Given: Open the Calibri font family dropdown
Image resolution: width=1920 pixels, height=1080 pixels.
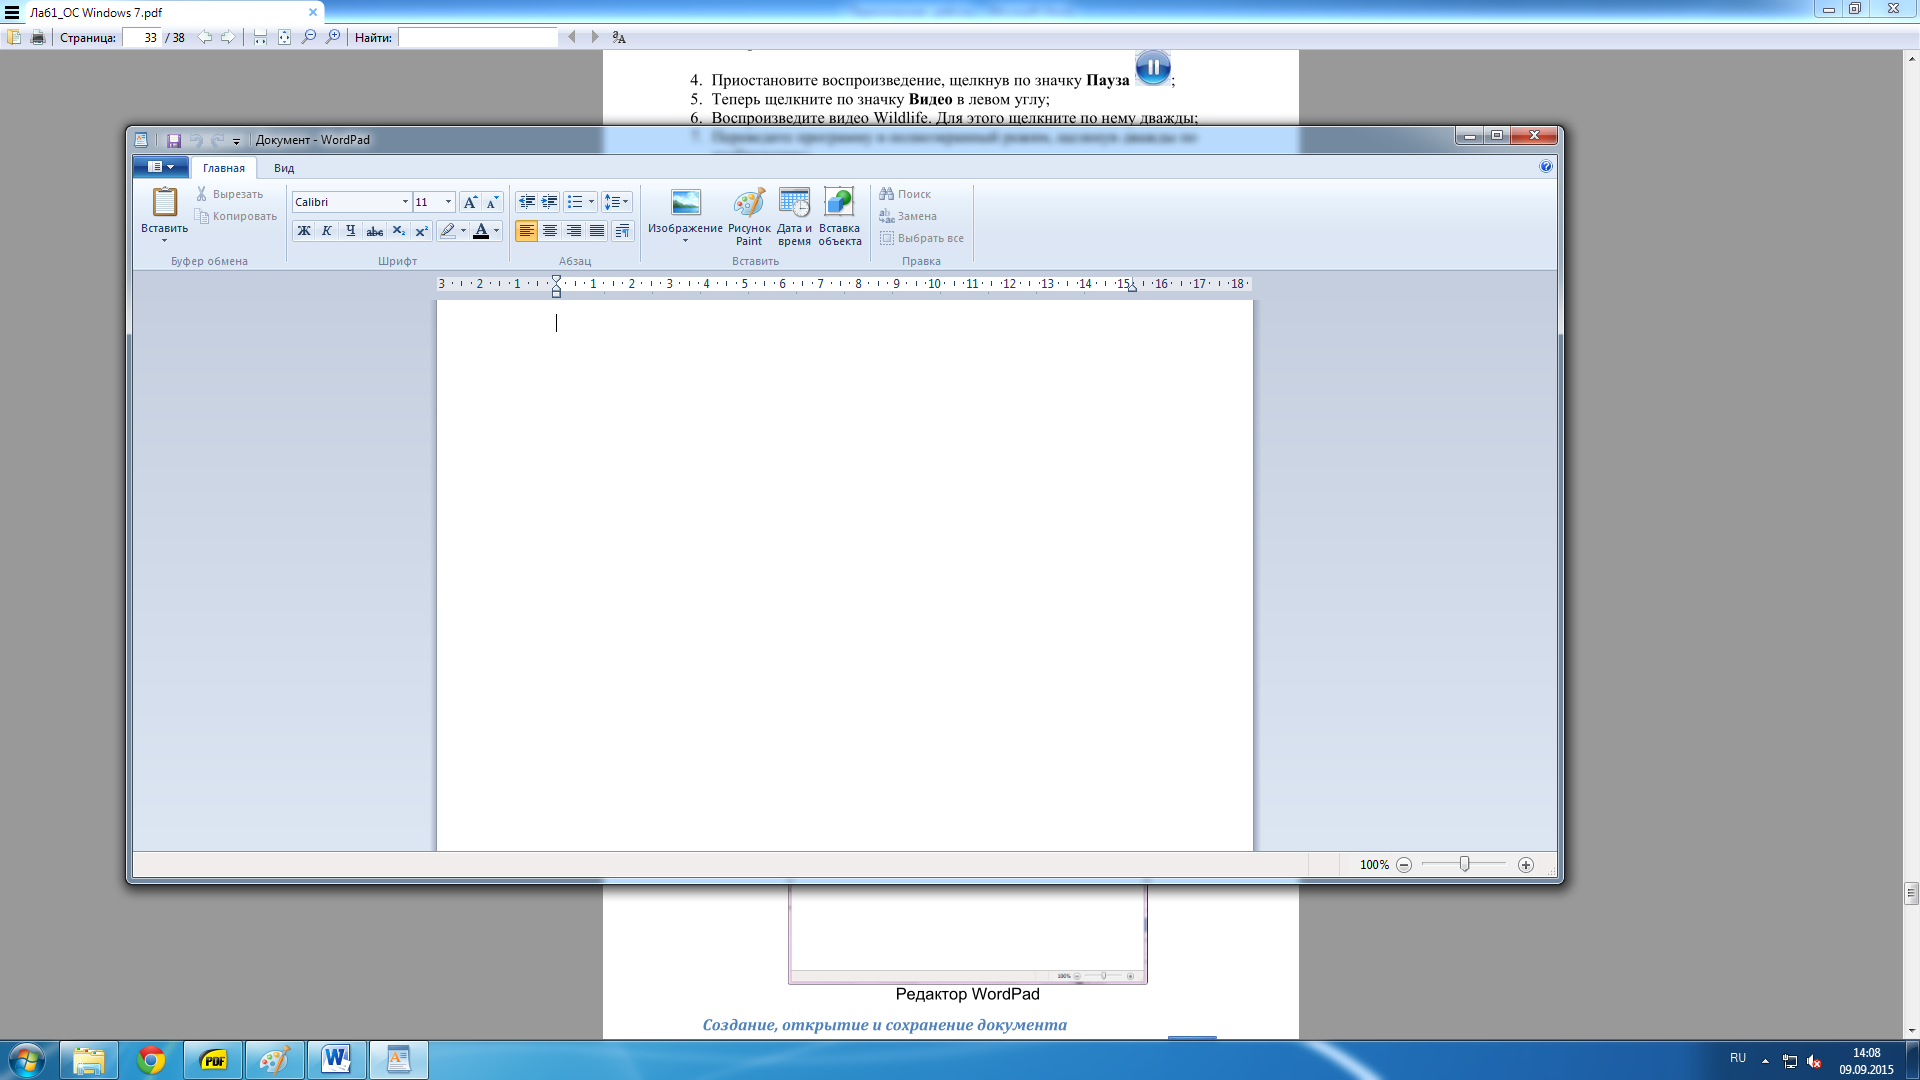Looking at the screenshot, I should (405, 202).
